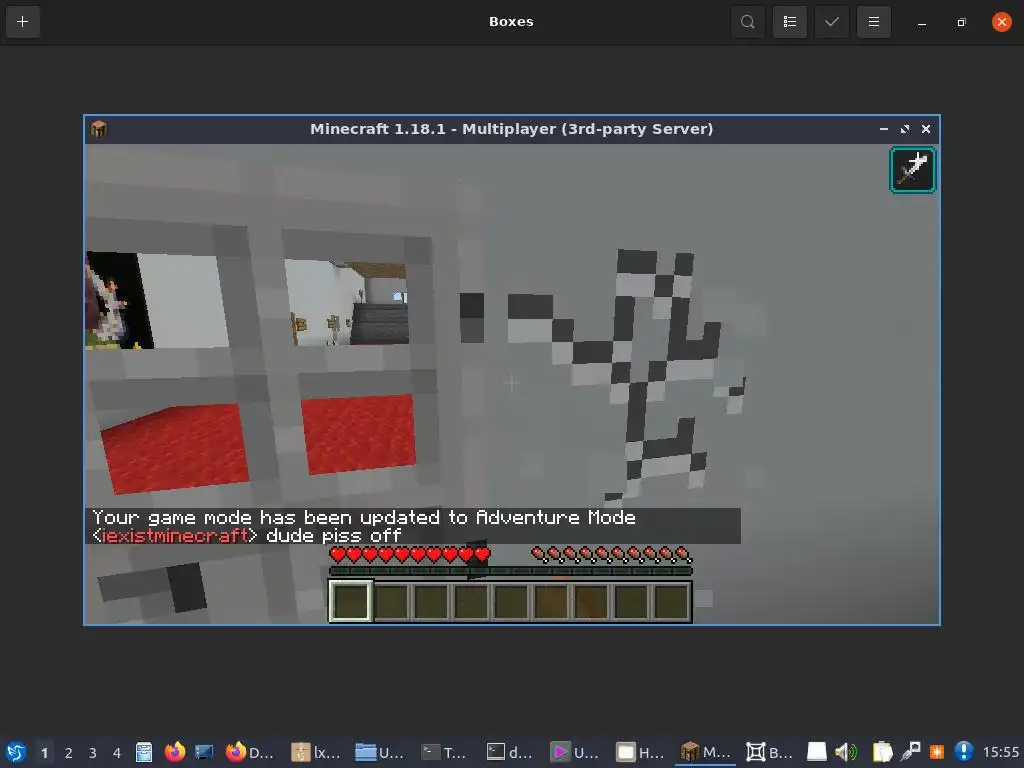Viewport: 1024px width, 768px height.
Task: Switch to media player U... taskbar window
Action: click(575, 752)
